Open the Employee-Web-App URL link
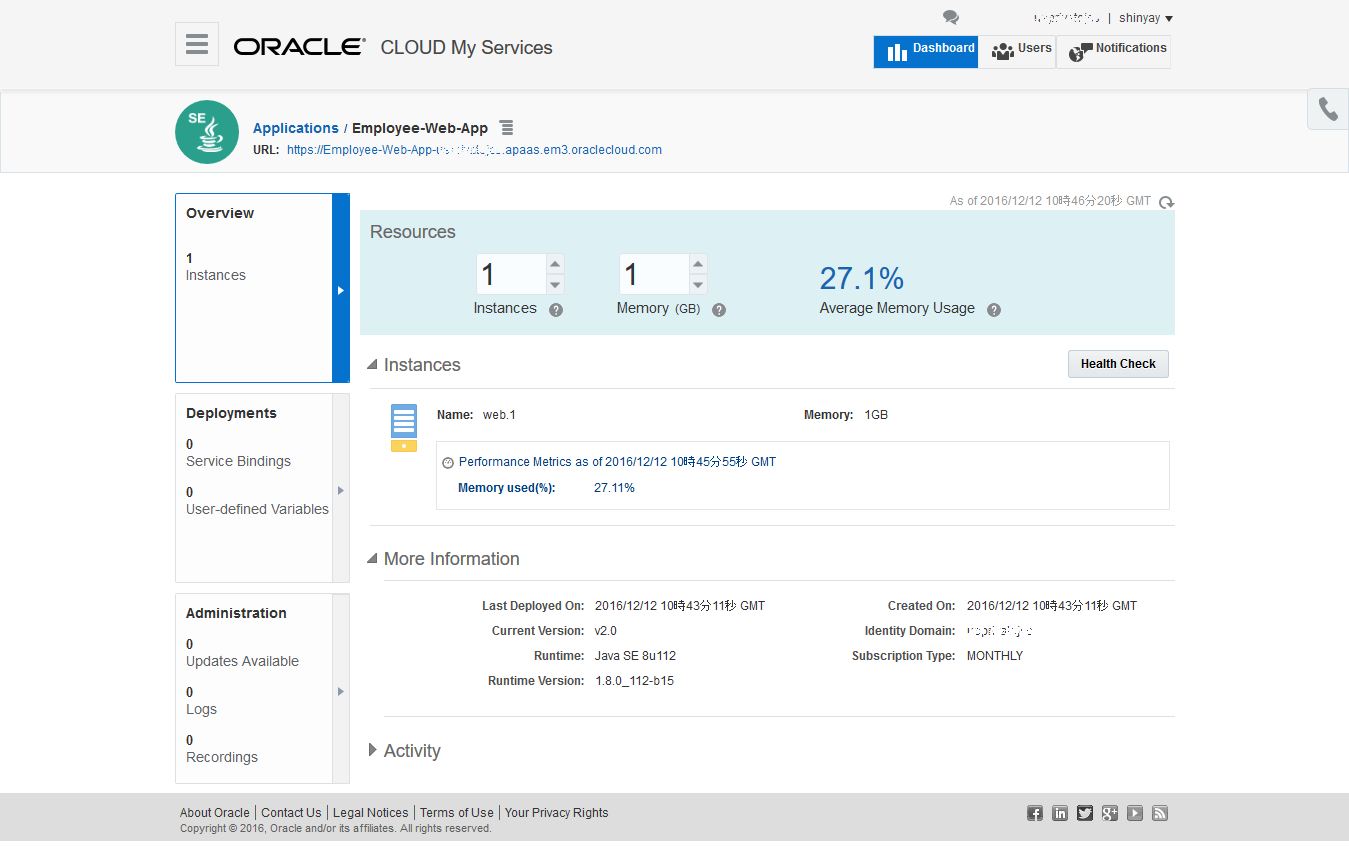The height and width of the screenshot is (847, 1349). point(474,150)
